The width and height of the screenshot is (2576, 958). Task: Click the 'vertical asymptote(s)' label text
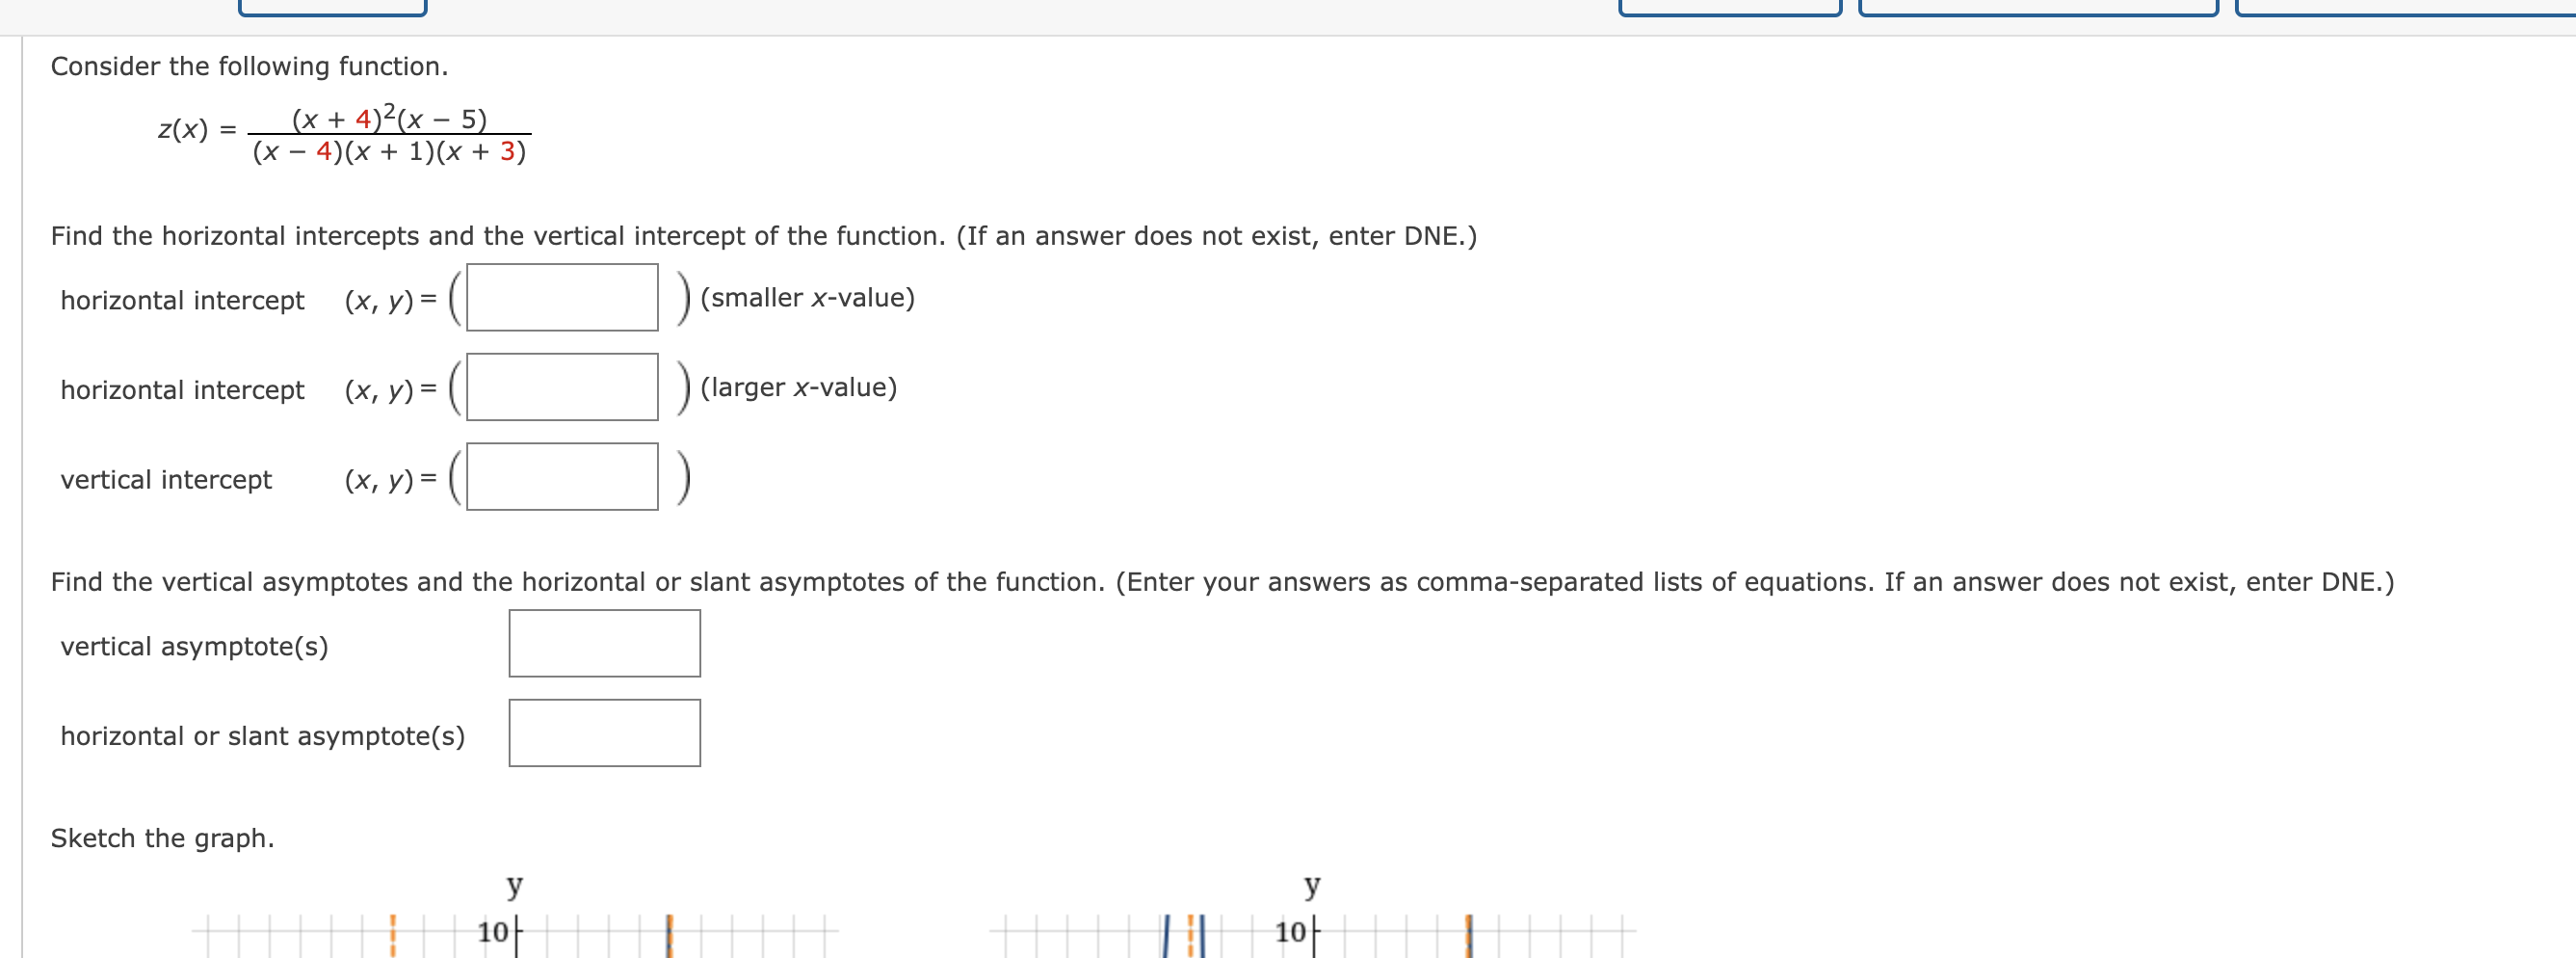[196, 647]
